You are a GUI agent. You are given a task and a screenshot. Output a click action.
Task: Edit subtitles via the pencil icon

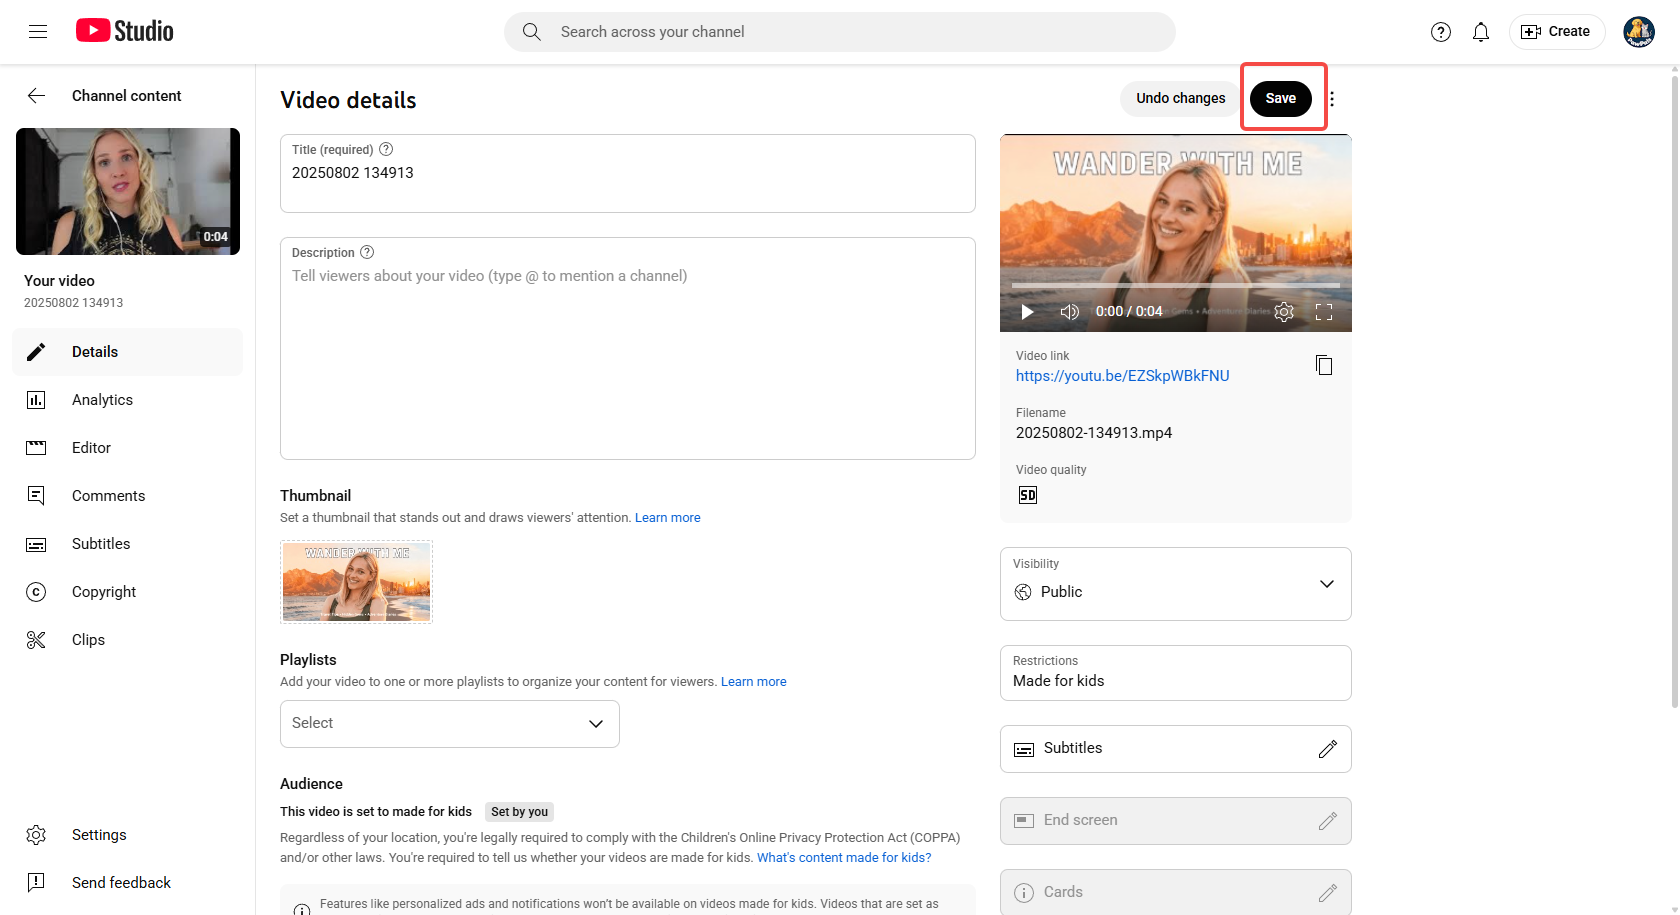coord(1329,748)
